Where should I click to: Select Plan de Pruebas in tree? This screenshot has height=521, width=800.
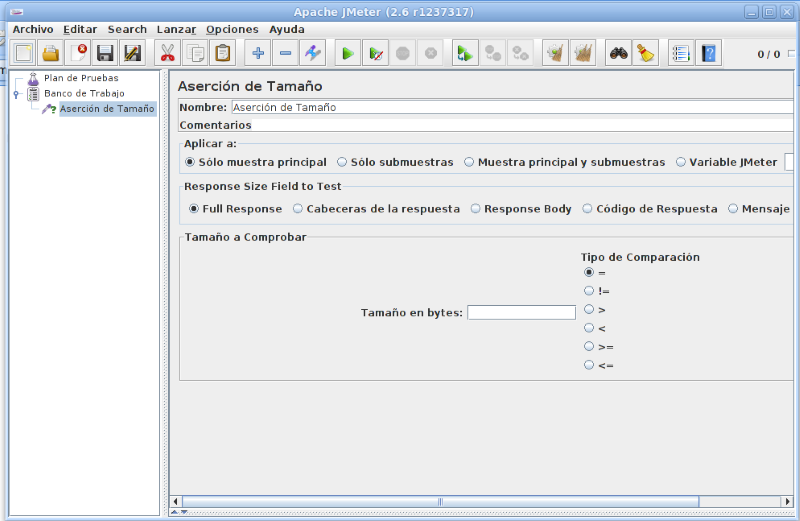[x=81, y=78]
